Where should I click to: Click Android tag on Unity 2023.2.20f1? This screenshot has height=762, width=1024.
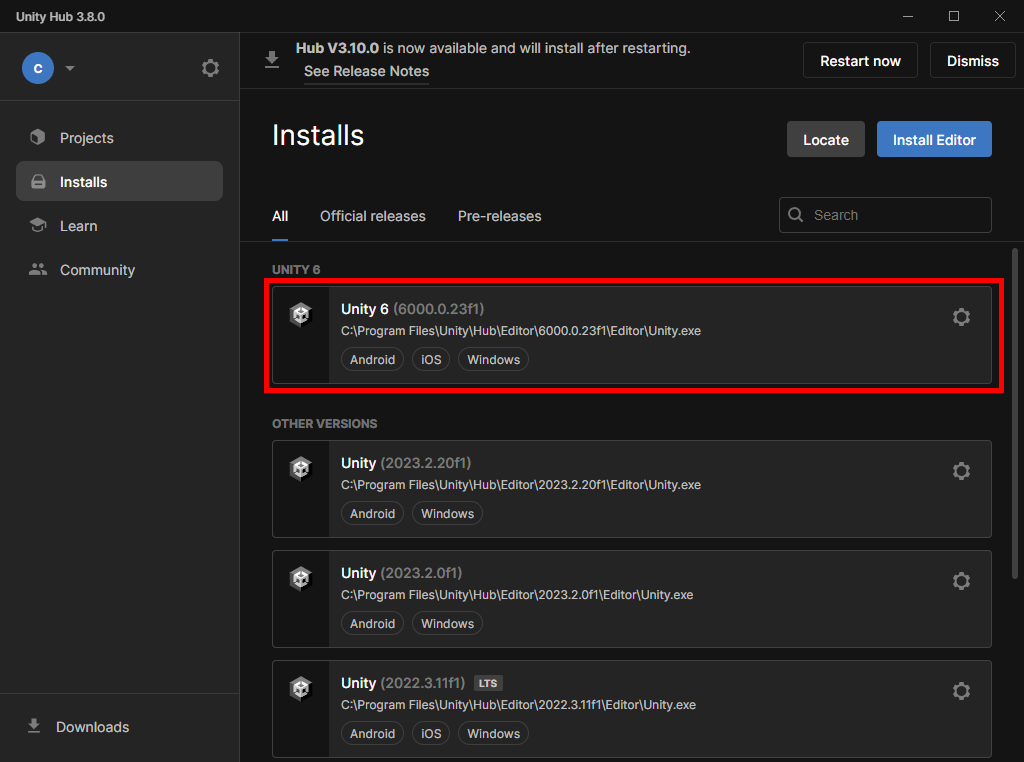coord(372,514)
